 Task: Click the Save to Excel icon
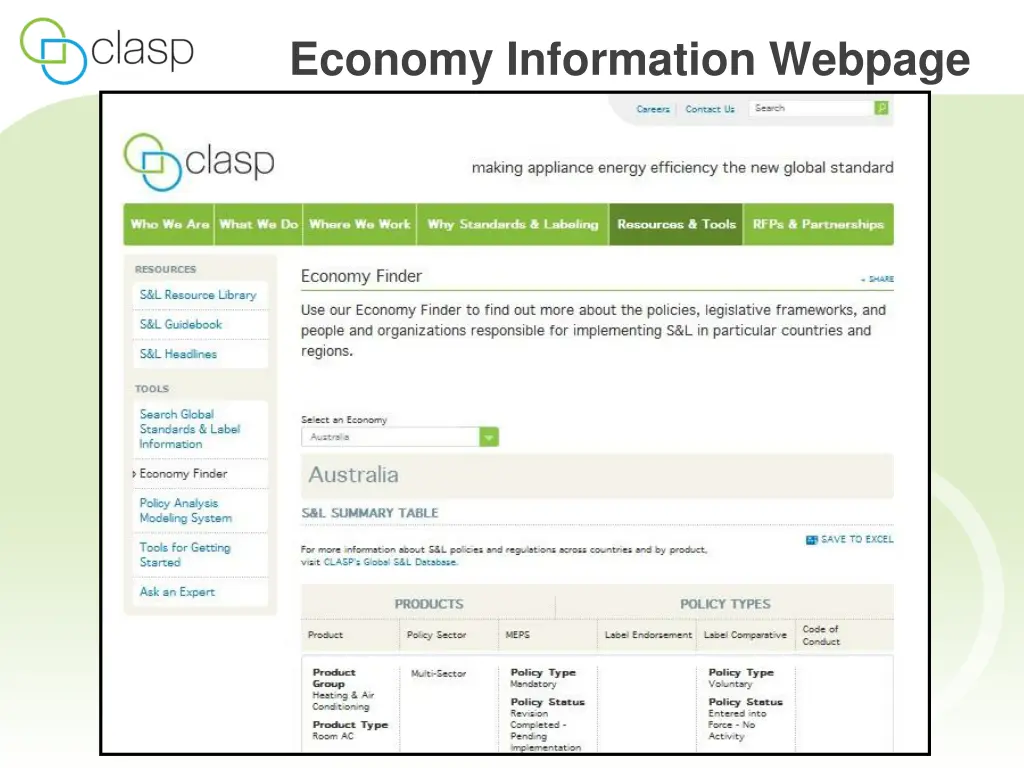812,539
